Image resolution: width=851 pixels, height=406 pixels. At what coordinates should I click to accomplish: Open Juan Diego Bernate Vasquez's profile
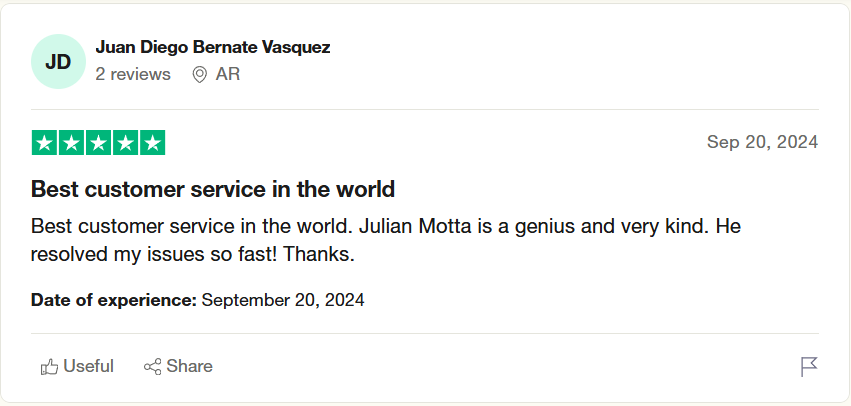(212, 47)
